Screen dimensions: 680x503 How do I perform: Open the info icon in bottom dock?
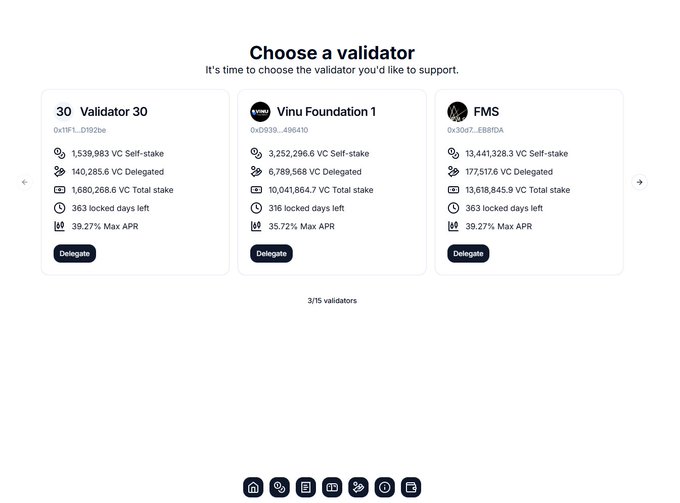(384, 487)
